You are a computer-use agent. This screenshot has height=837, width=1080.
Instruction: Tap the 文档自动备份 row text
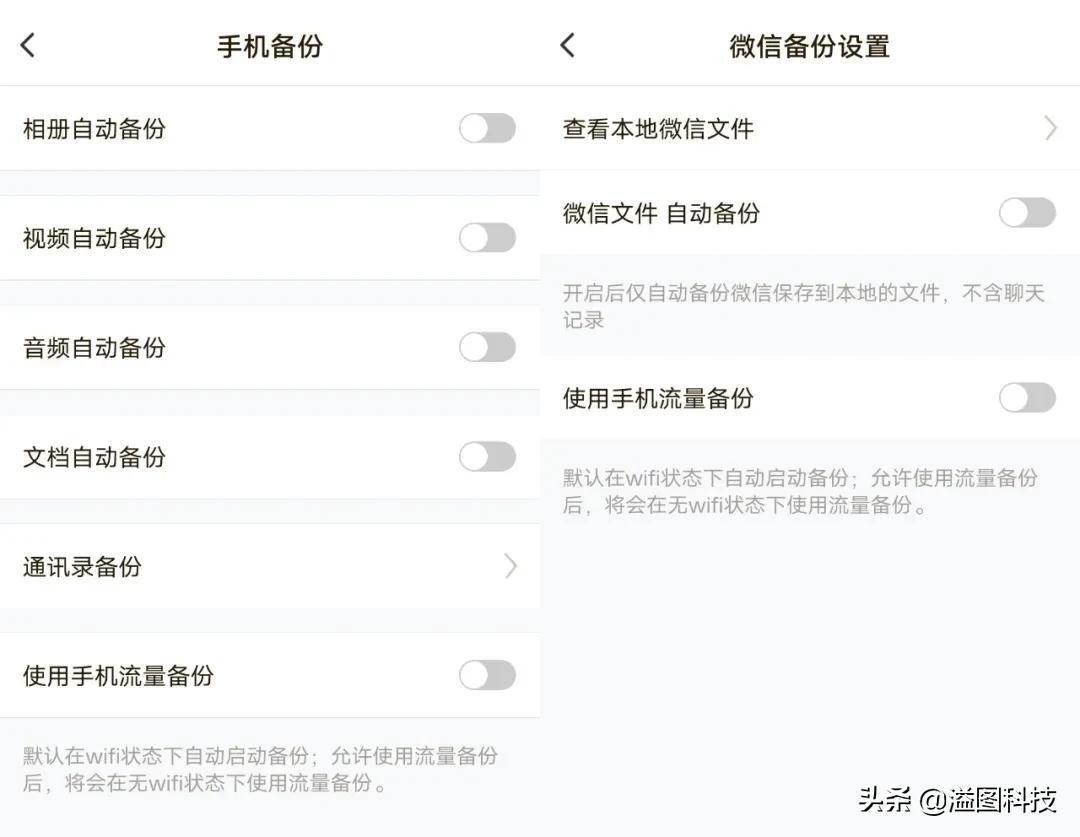tap(94, 457)
